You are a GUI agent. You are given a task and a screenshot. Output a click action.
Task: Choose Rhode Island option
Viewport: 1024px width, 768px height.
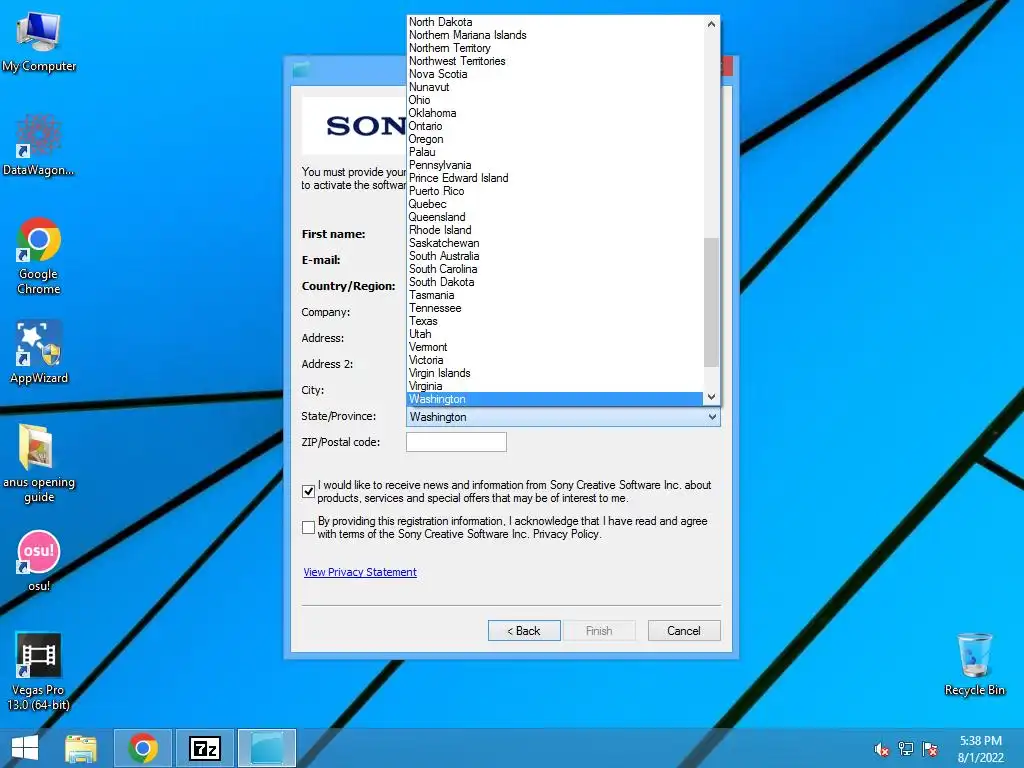pyautogui.click(x=555, y=230)
